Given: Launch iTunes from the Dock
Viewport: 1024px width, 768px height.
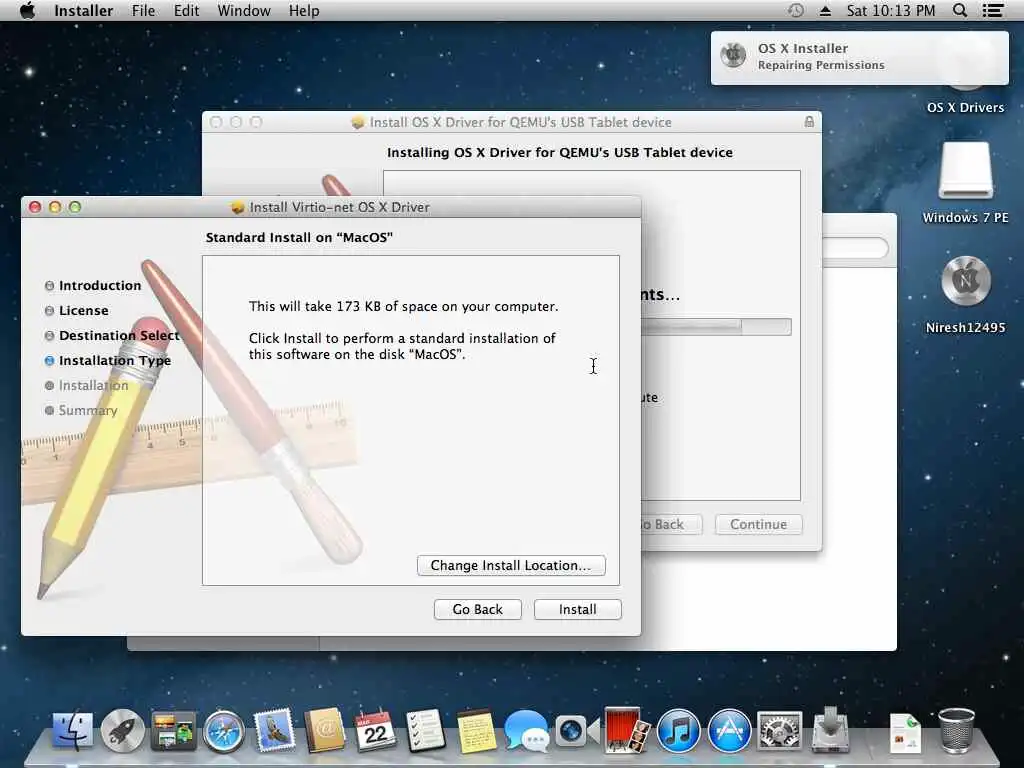Looking at the screenshot, I should tap(678, 731).
